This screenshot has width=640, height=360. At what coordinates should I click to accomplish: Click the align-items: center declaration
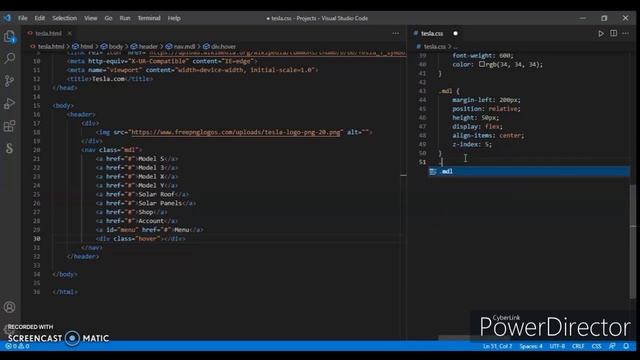(x=488, y=136)
